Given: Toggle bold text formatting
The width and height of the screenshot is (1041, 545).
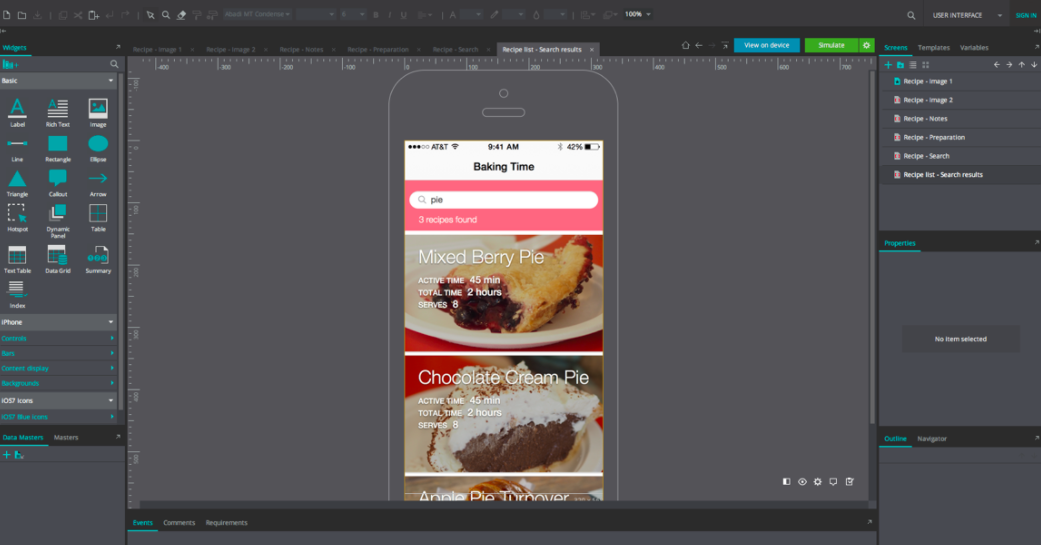Looking at the screenshot, I should pos(376,15).
